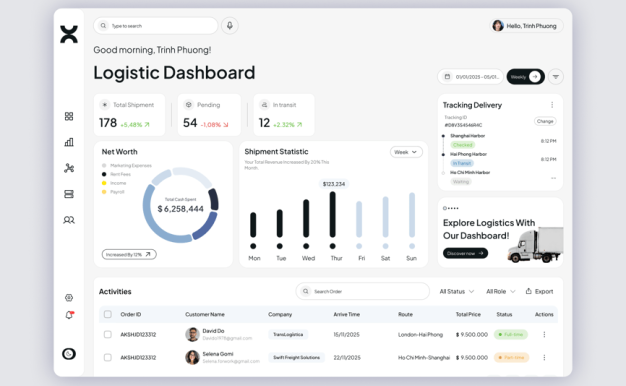
Task: Click the notification bell icon
Action: pos(69,315)
